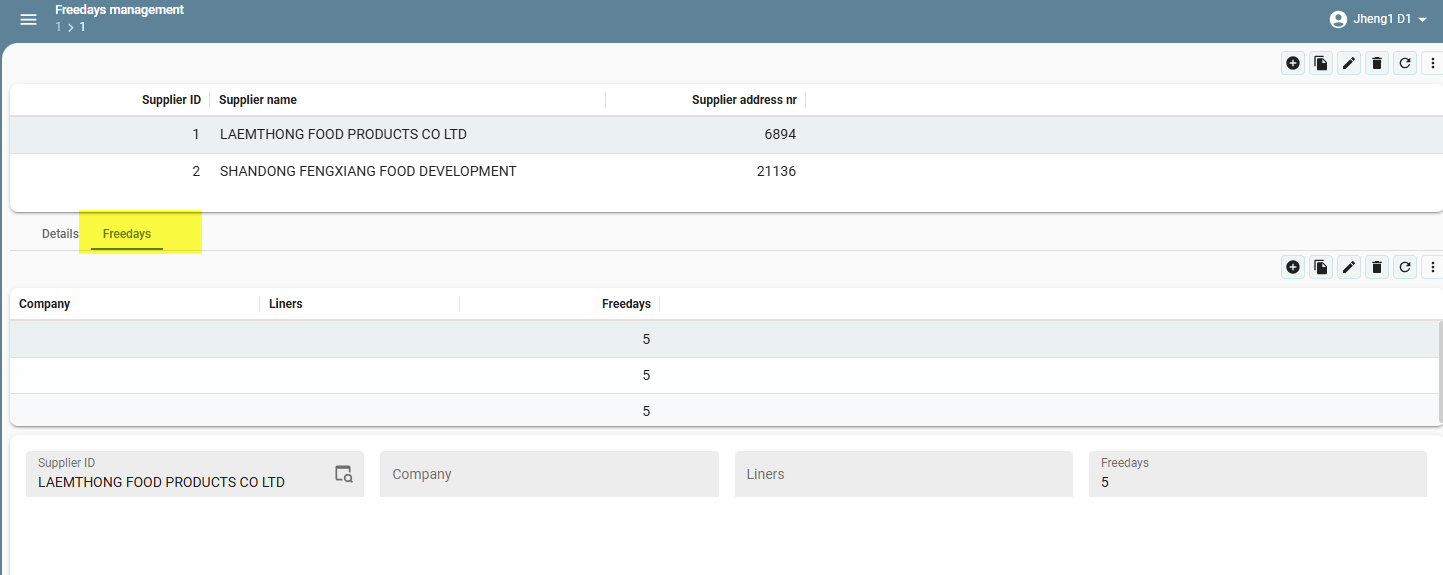1443x575 pixels.
Task: Select the SHANDONG FENGXIANG FOOD DEVELOPMENT row
Action: coord(726,171)
